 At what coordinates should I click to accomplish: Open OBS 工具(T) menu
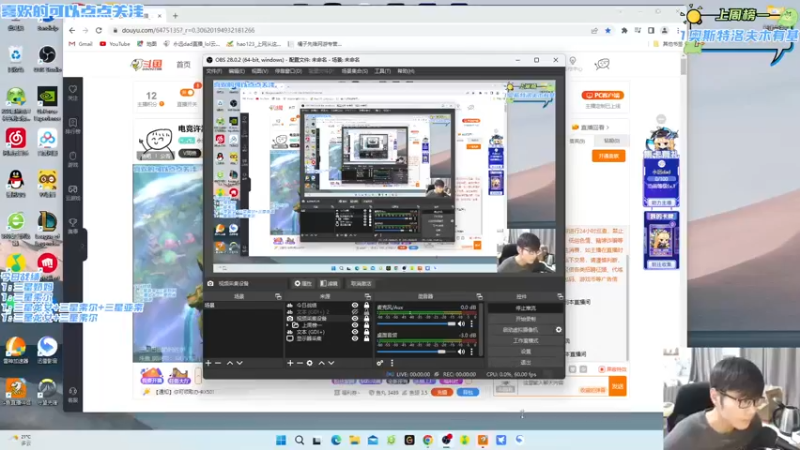pyautogui.click(x=382, y=71)
